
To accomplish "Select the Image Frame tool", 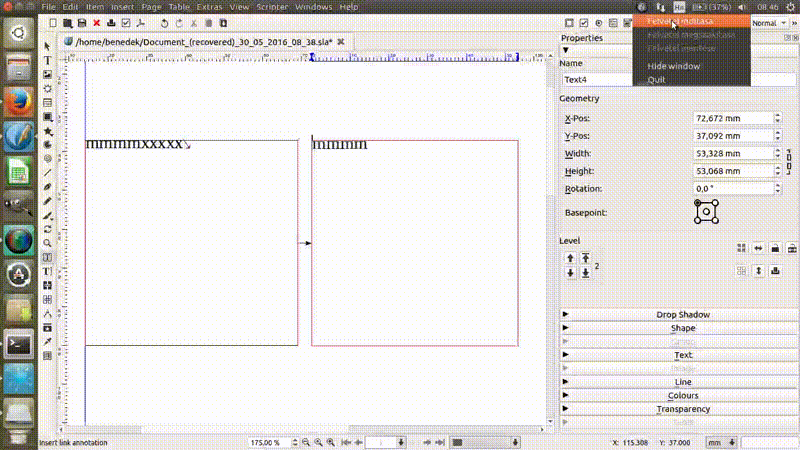I will tap(47, 74).
